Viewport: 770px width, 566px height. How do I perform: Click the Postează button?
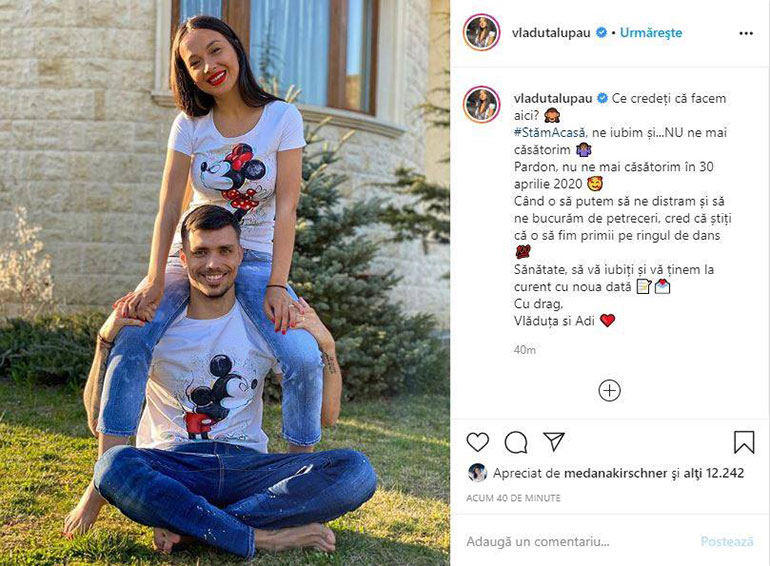pos(727,541)
